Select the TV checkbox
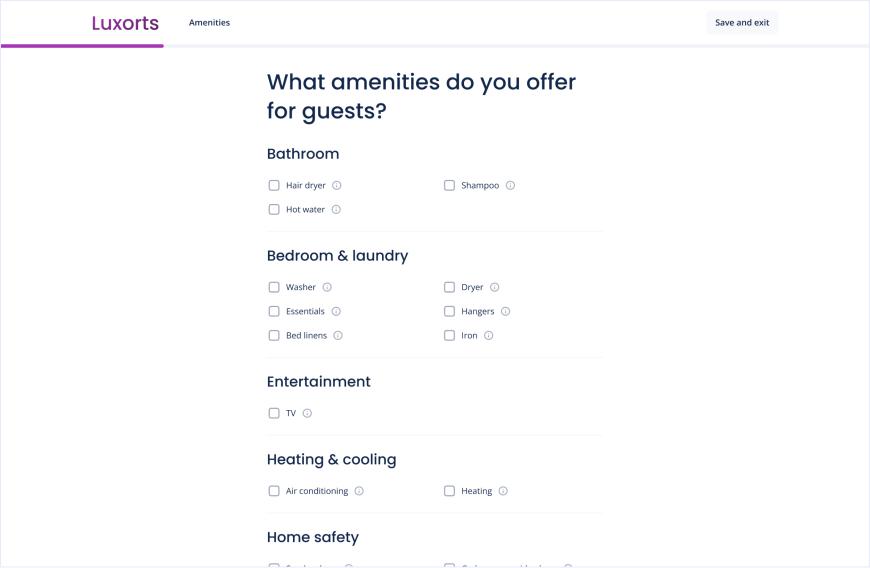Viewport: 870px width, 568px height. [274, 413]
